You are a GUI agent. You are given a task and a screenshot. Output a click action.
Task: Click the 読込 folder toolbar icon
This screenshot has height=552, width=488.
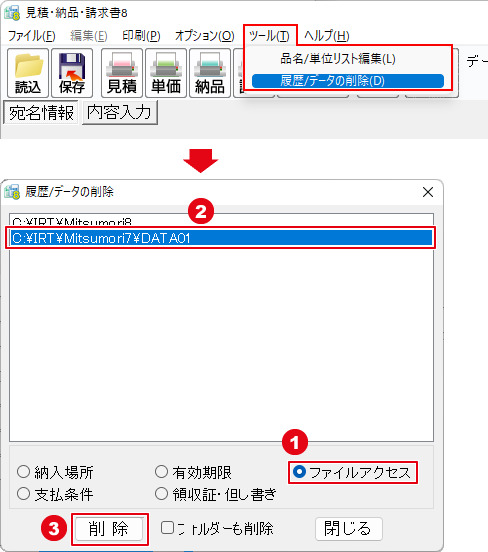28,73
